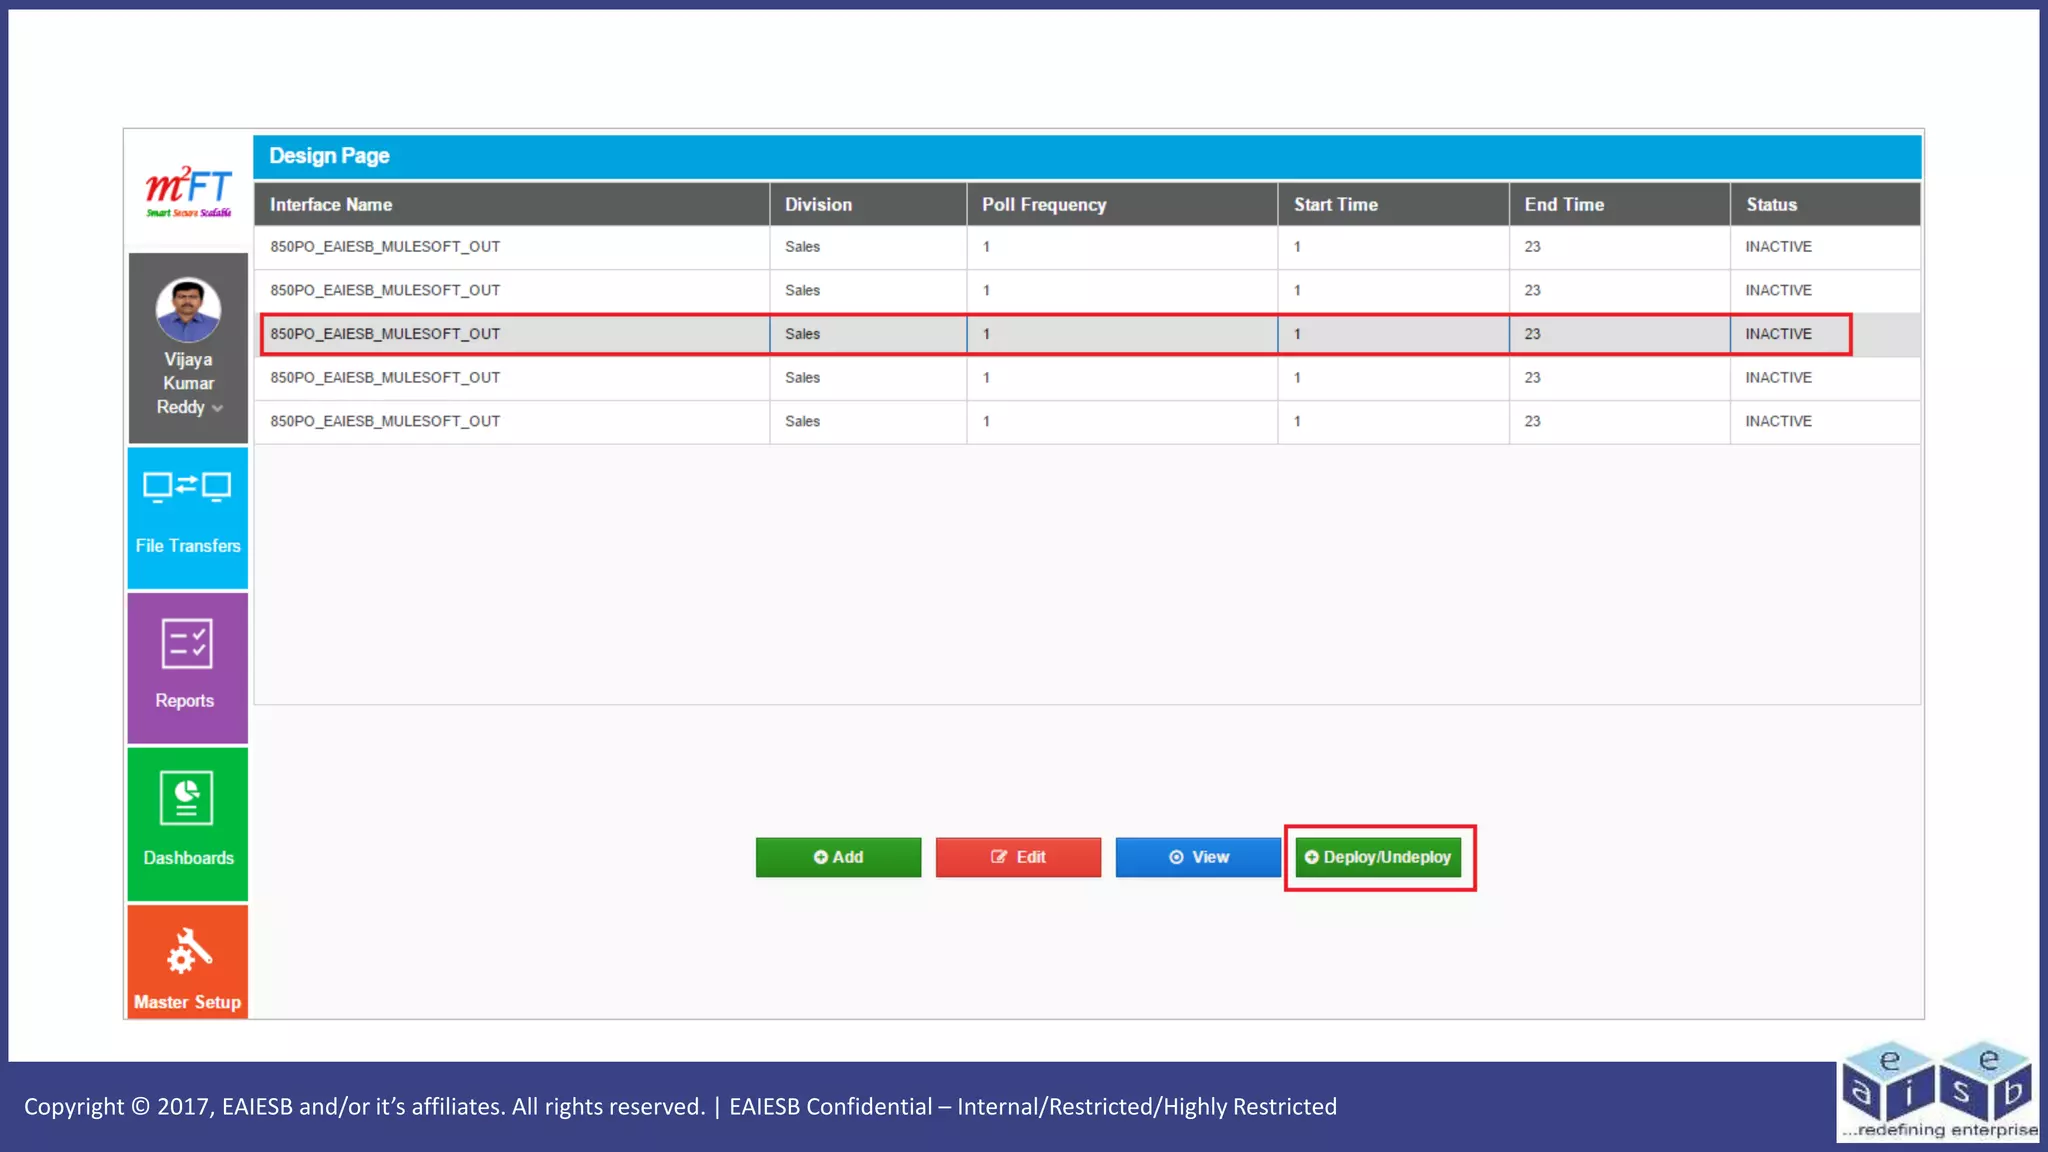Open the File Transfers monitor icon

[x=187, y=487]
